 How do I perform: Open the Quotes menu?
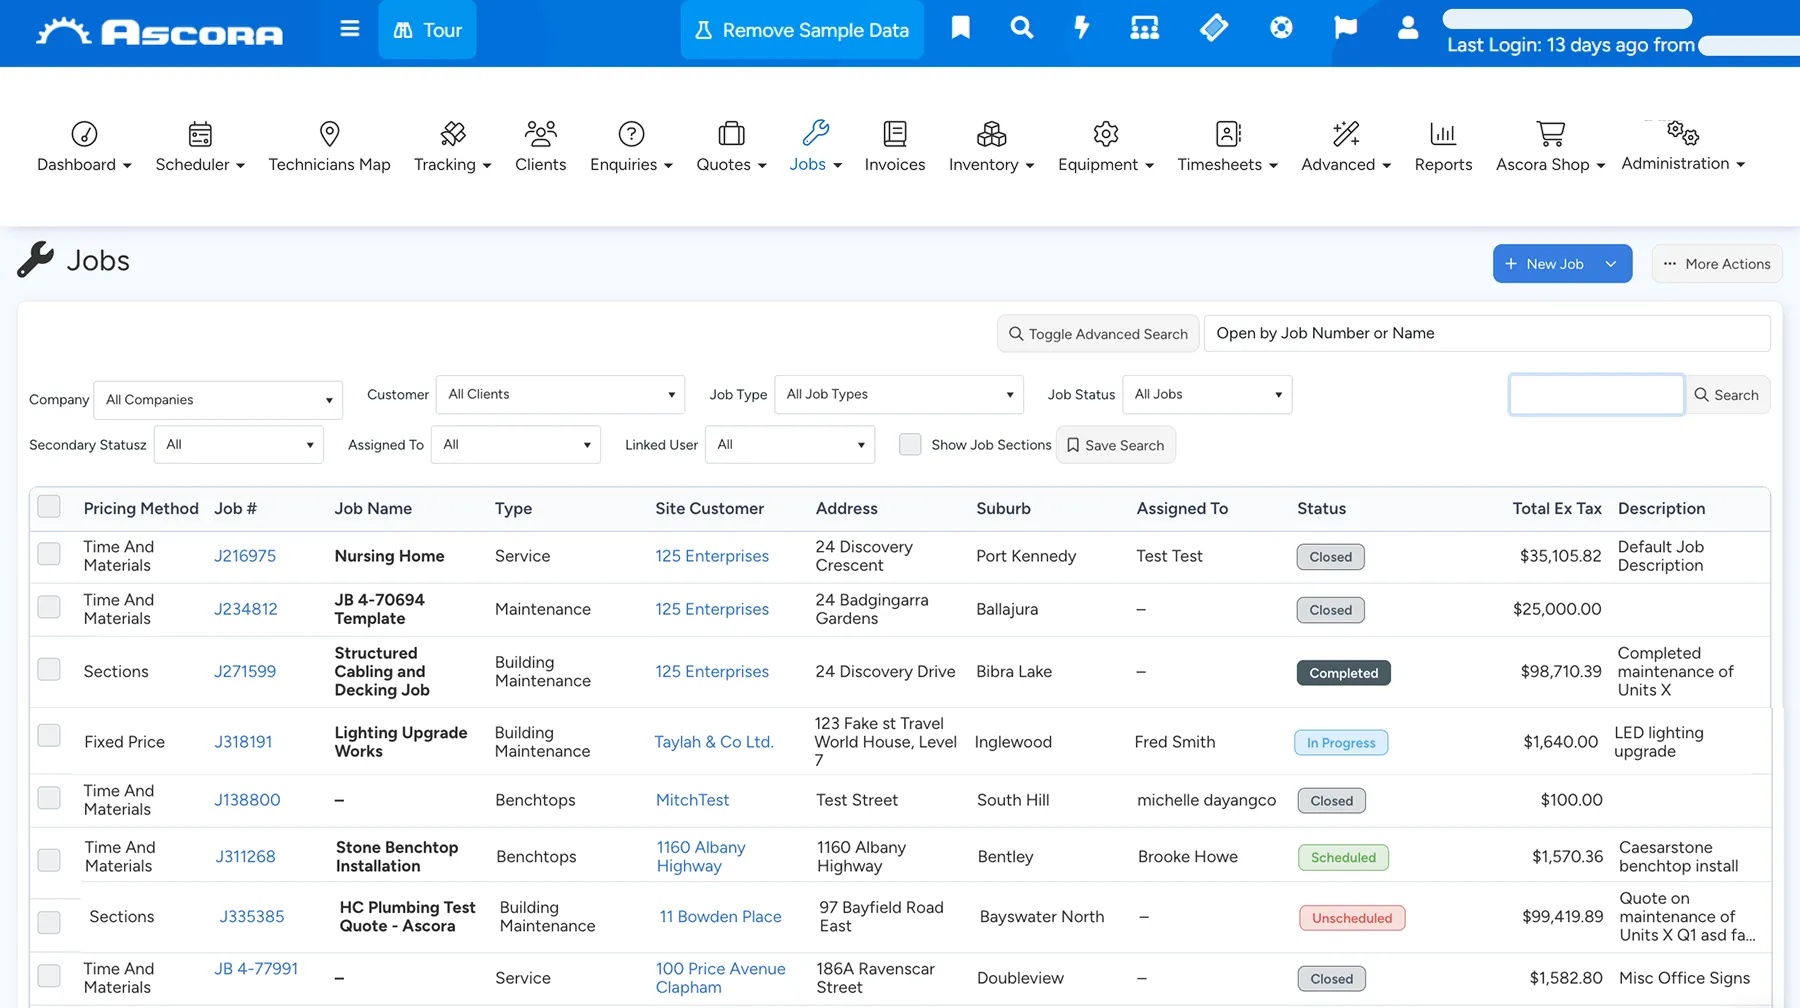pos(731,147)
